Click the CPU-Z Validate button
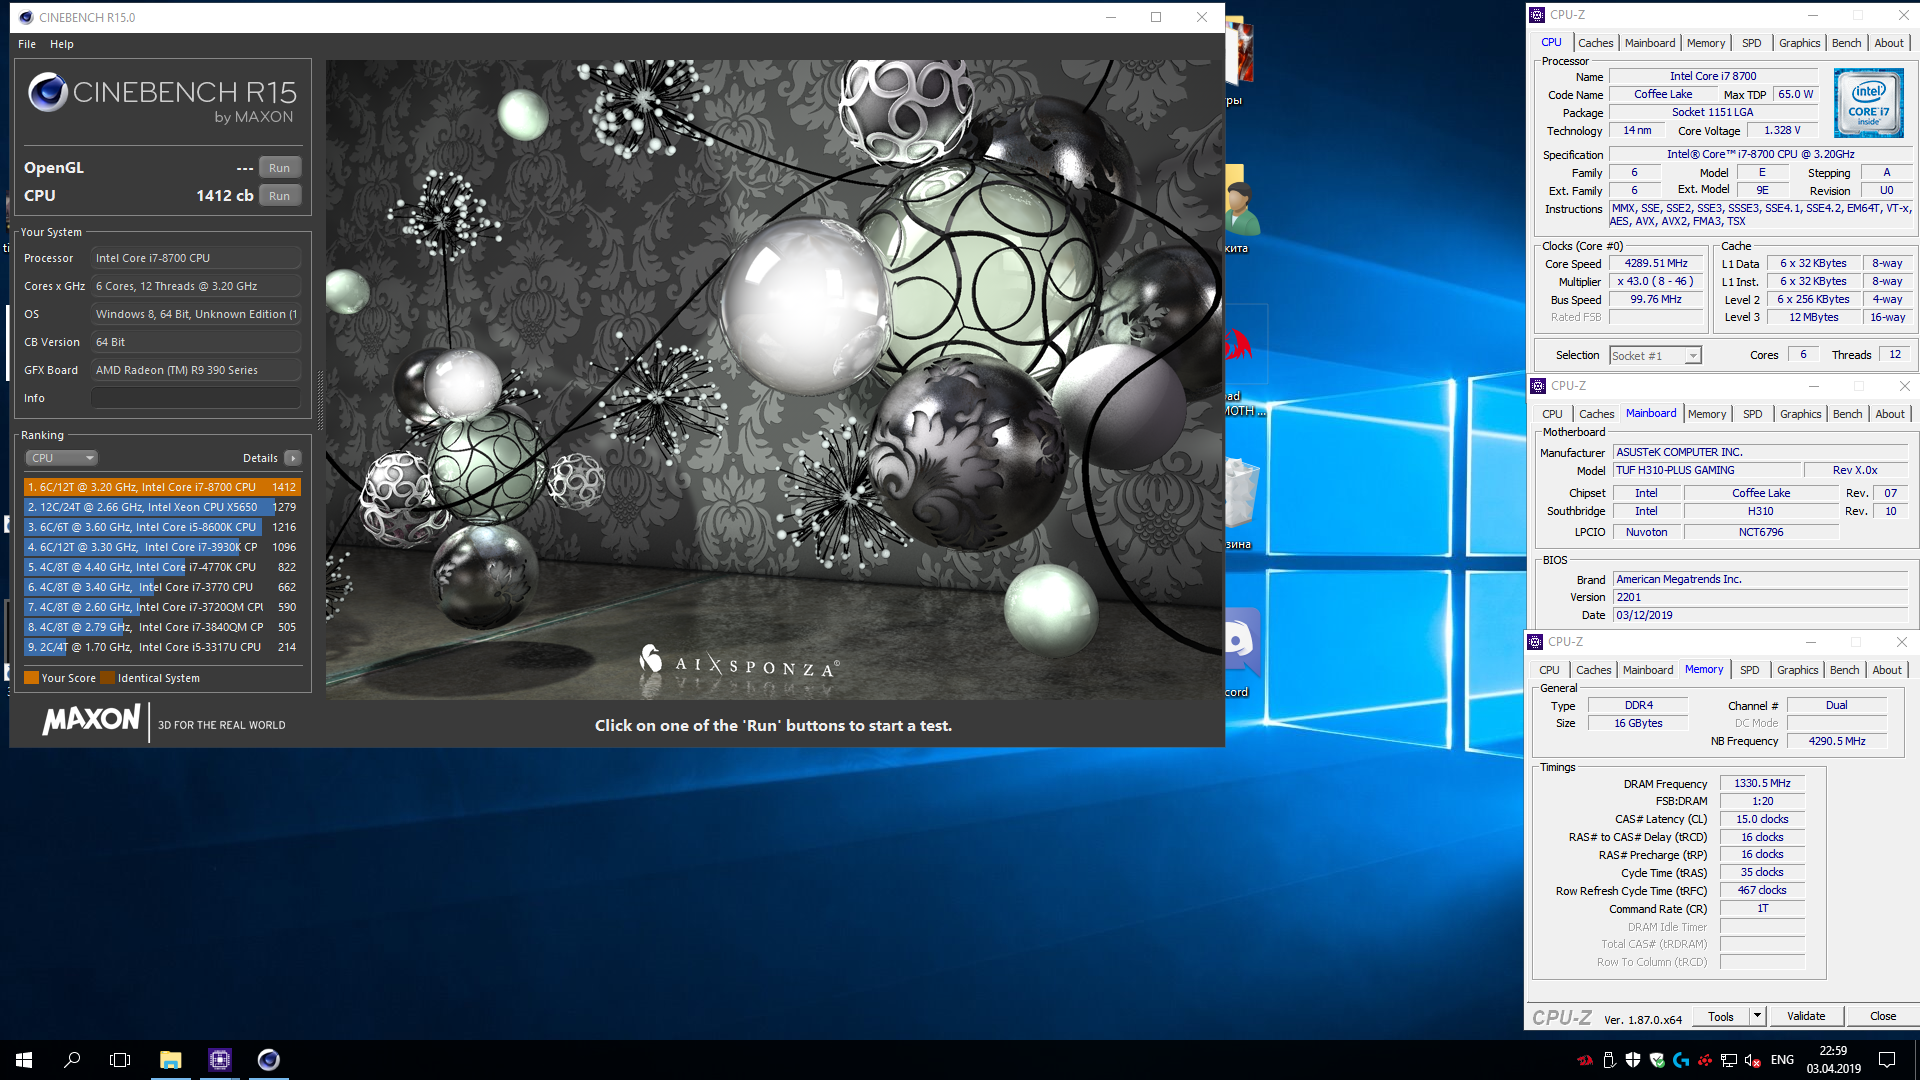This screenshot has width=1920, height=1080. (1806, 1016)
